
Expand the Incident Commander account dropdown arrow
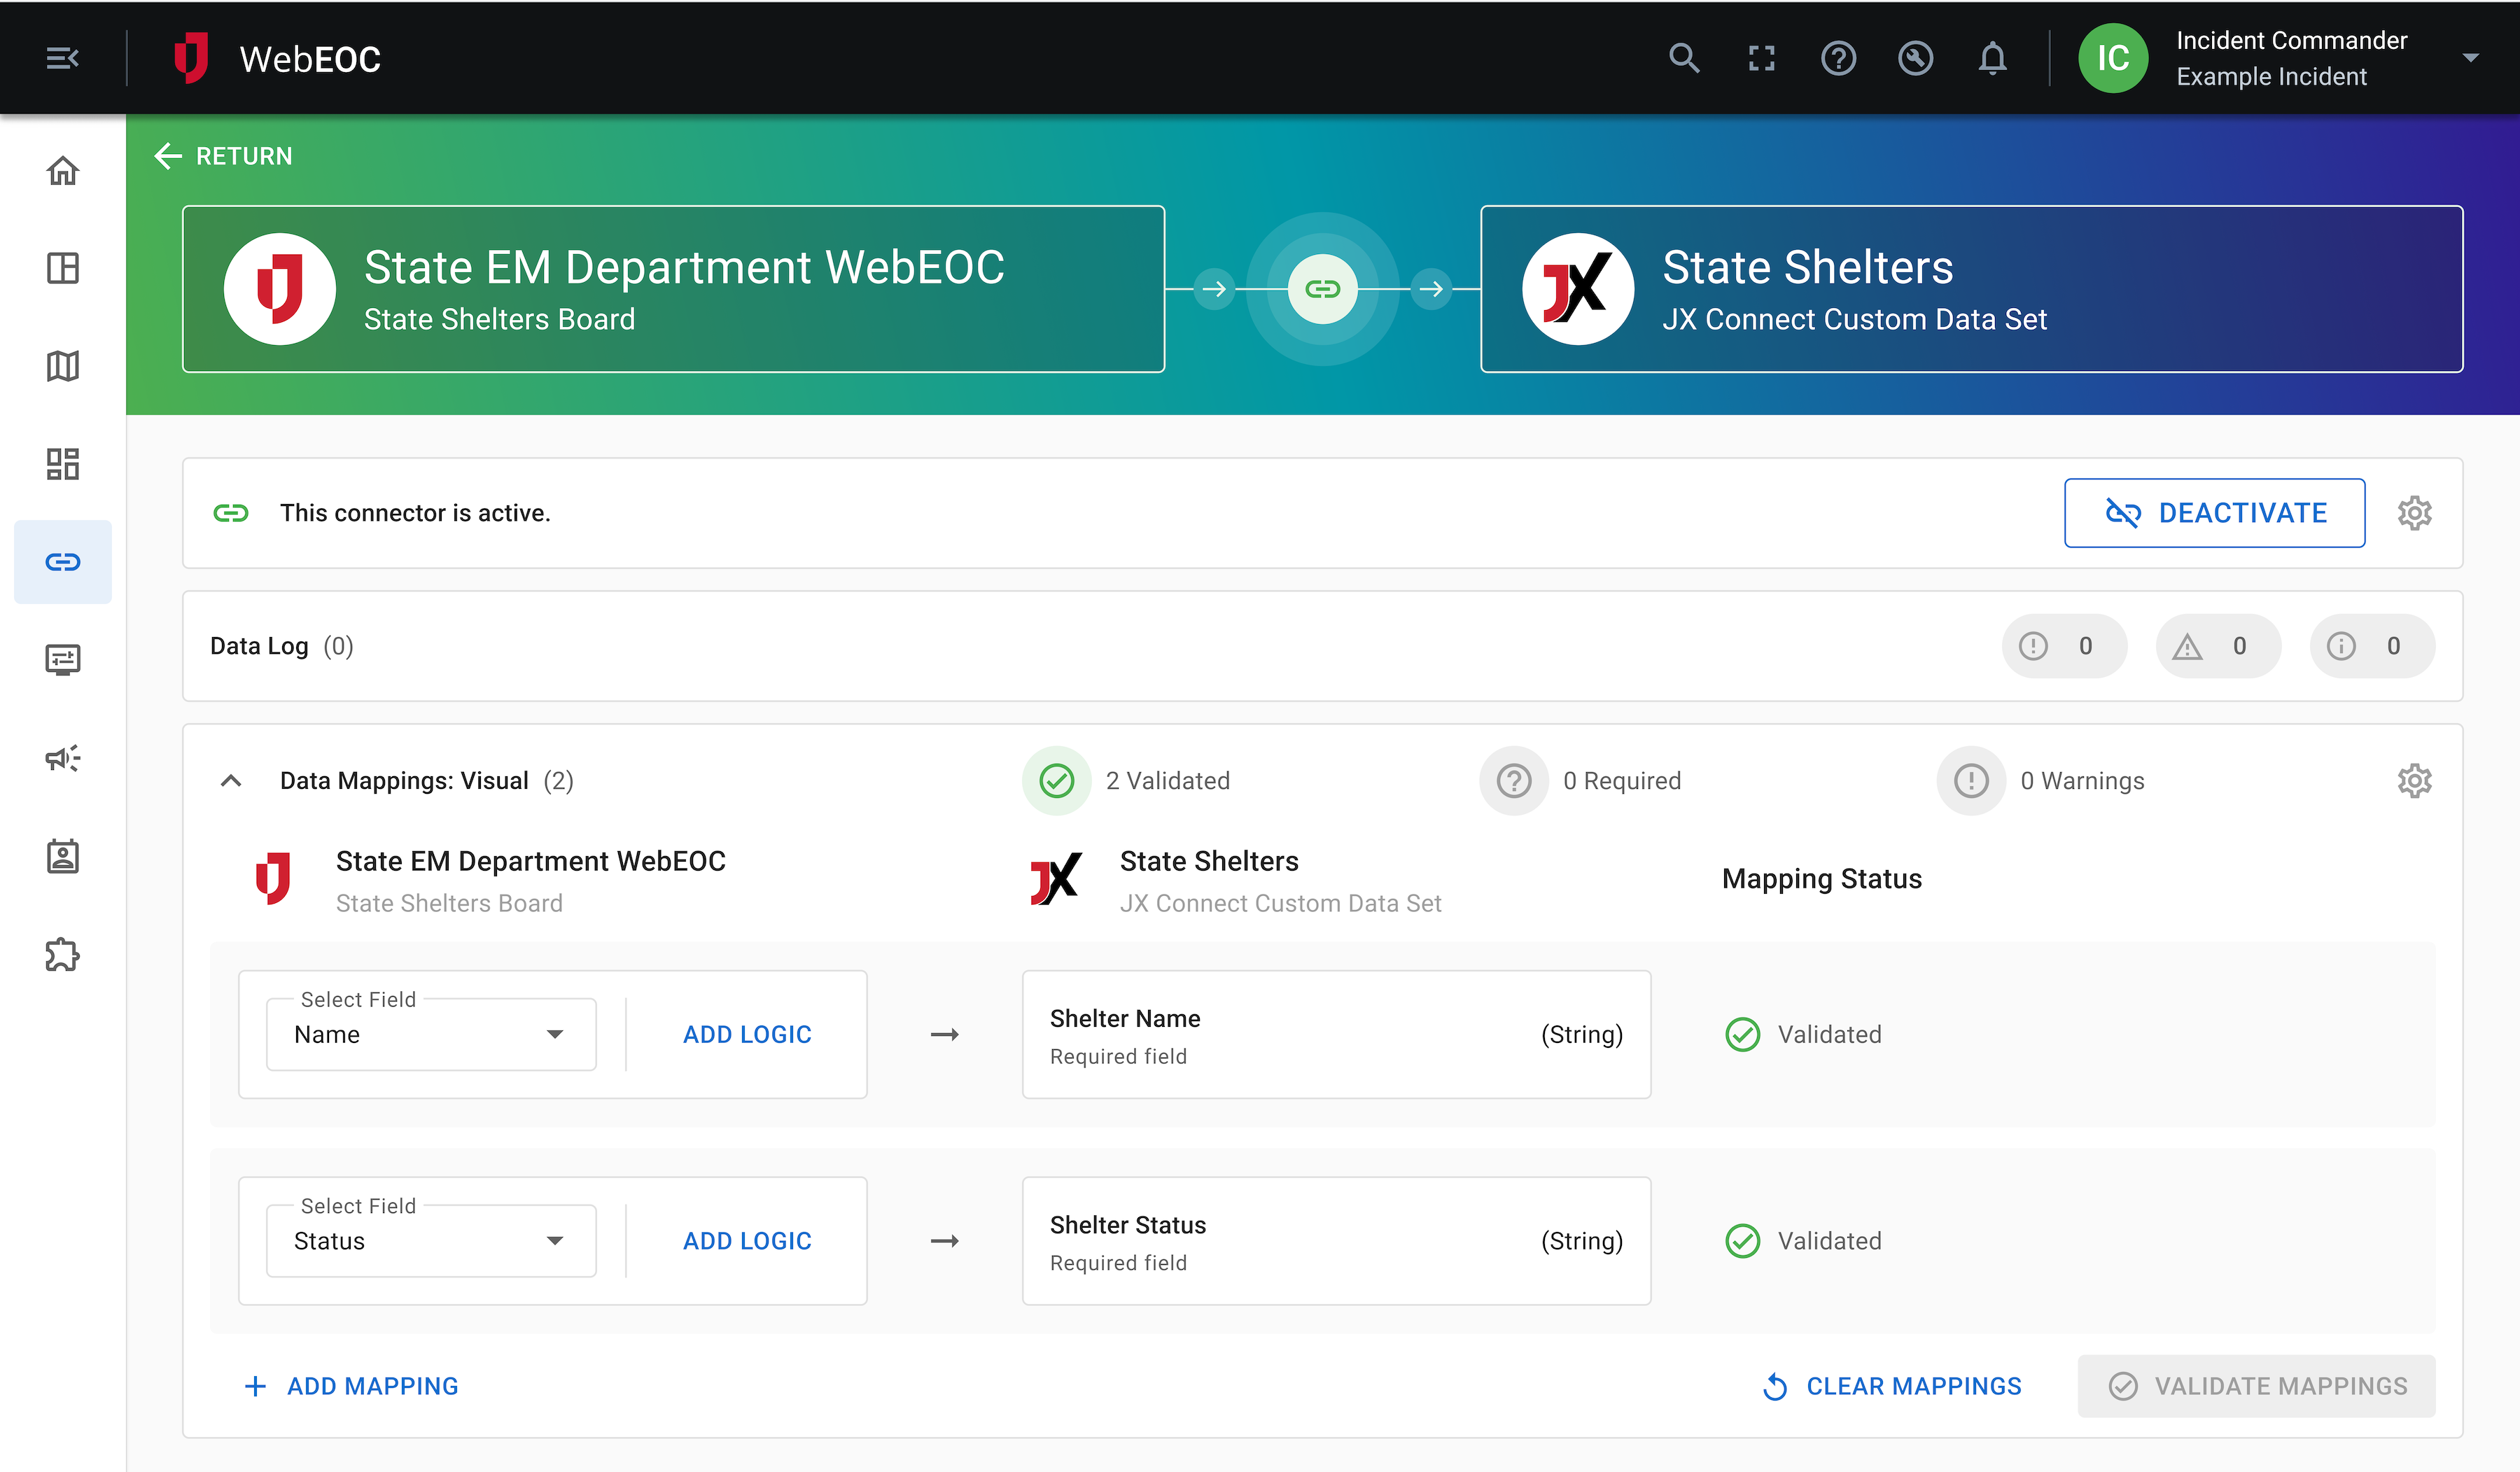coord(2470,58)
